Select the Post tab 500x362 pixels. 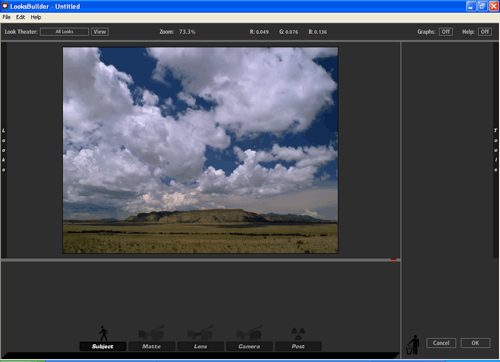click(x=298, y=346)
